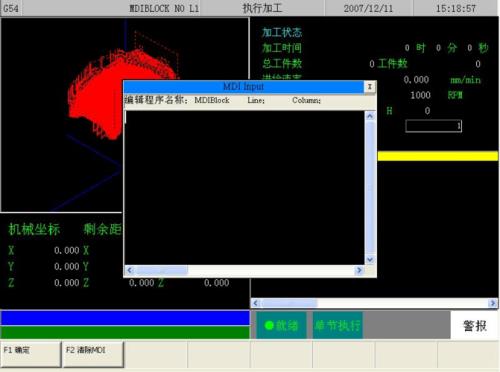The image size is (500, 372).
Task: Click the yellow highlighted program line bar
Action: pos(438,156)
